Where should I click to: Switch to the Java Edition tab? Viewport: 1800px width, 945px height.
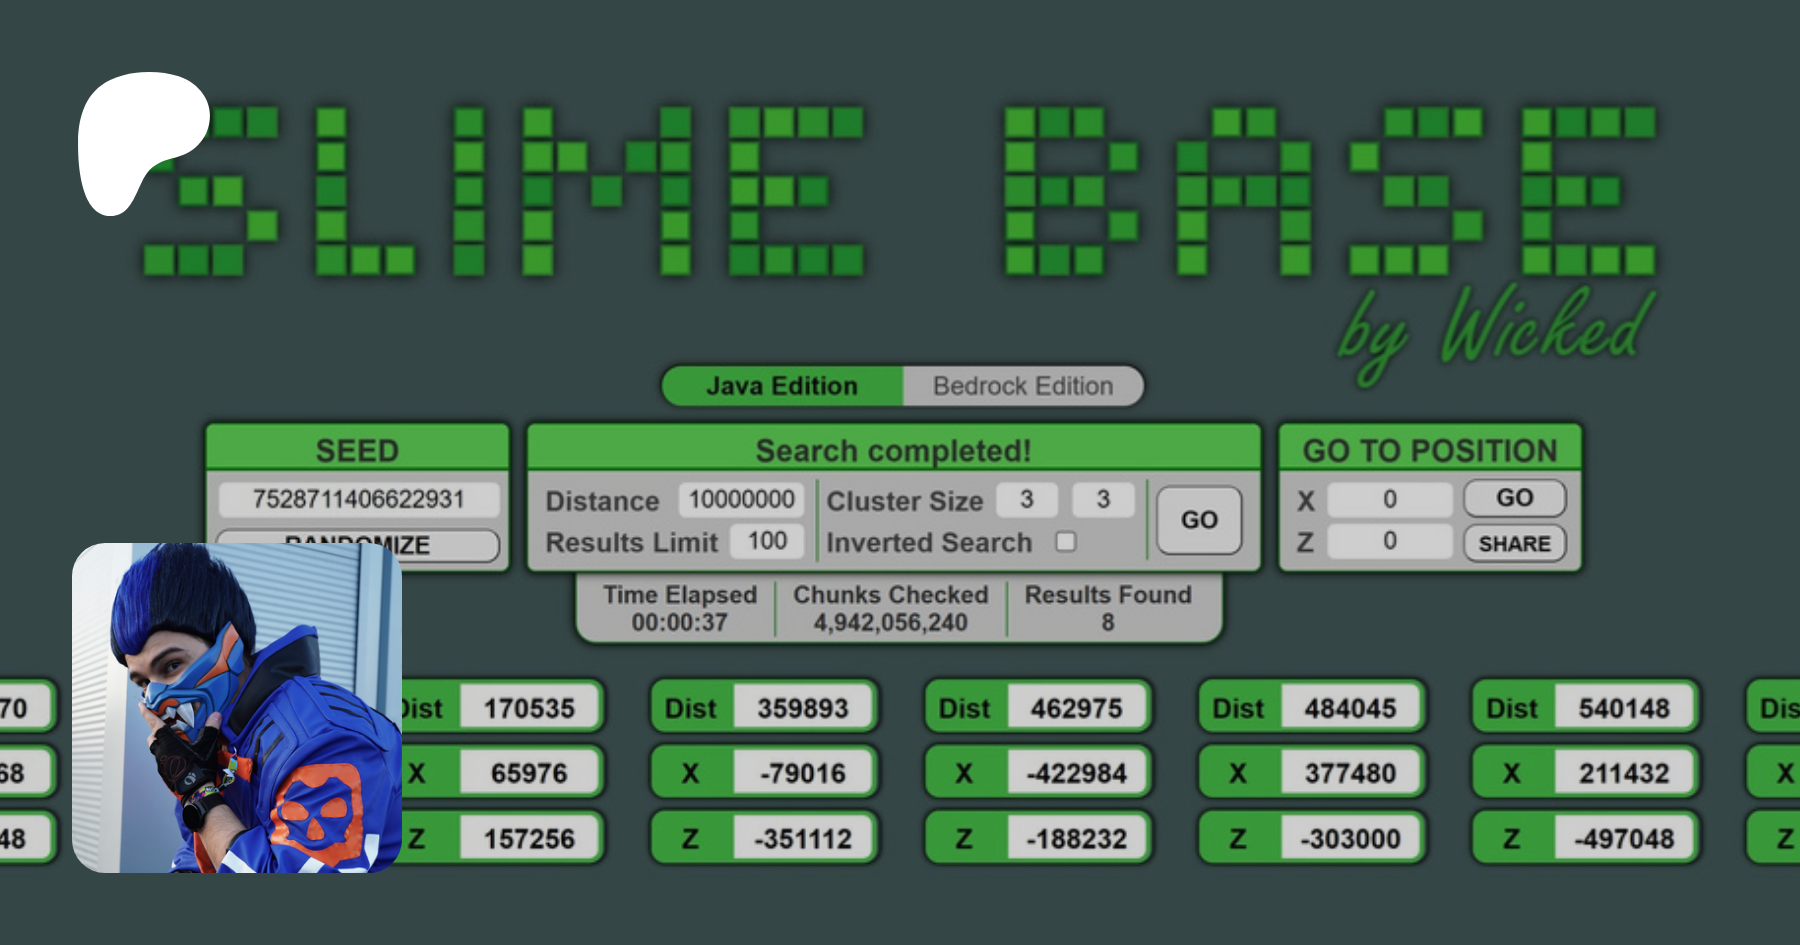[x=782, y=386]
